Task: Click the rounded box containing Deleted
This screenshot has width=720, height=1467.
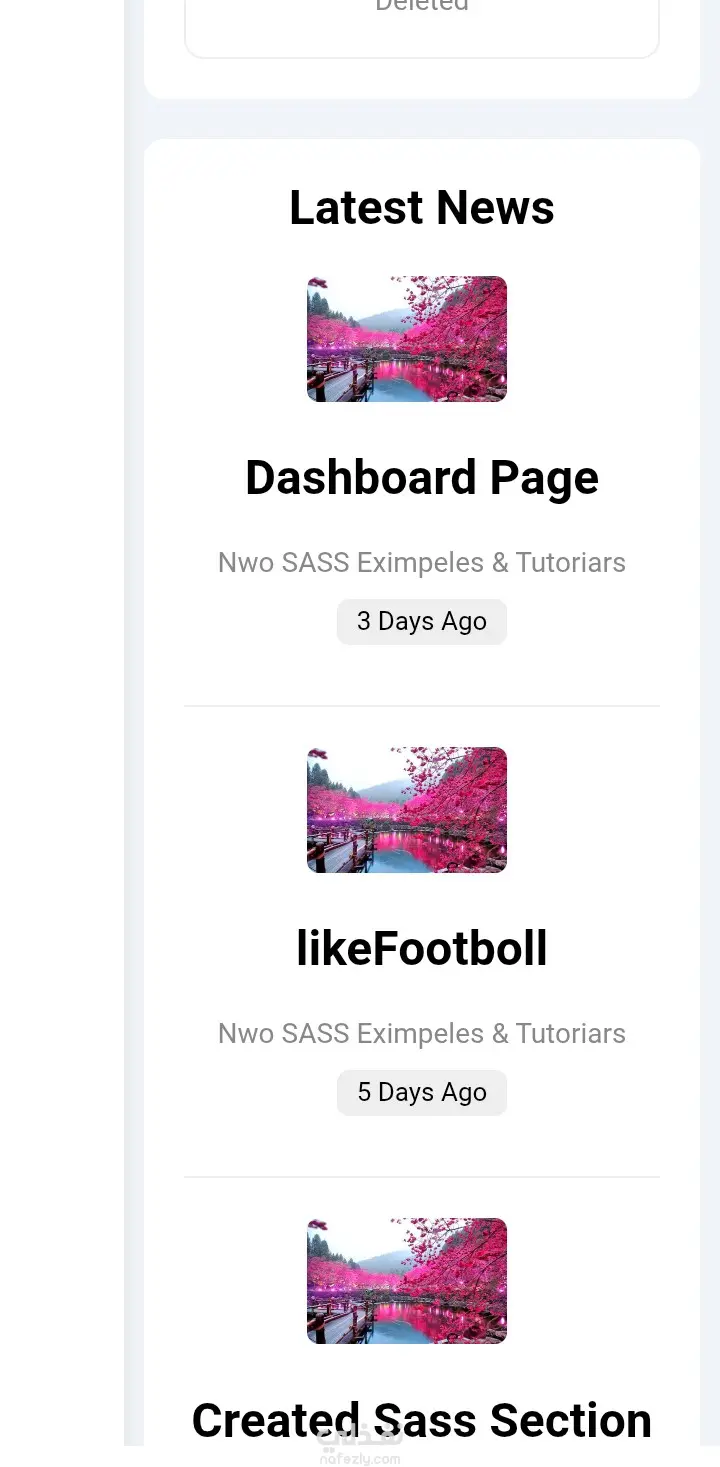Action: click(x=422, y=28)
